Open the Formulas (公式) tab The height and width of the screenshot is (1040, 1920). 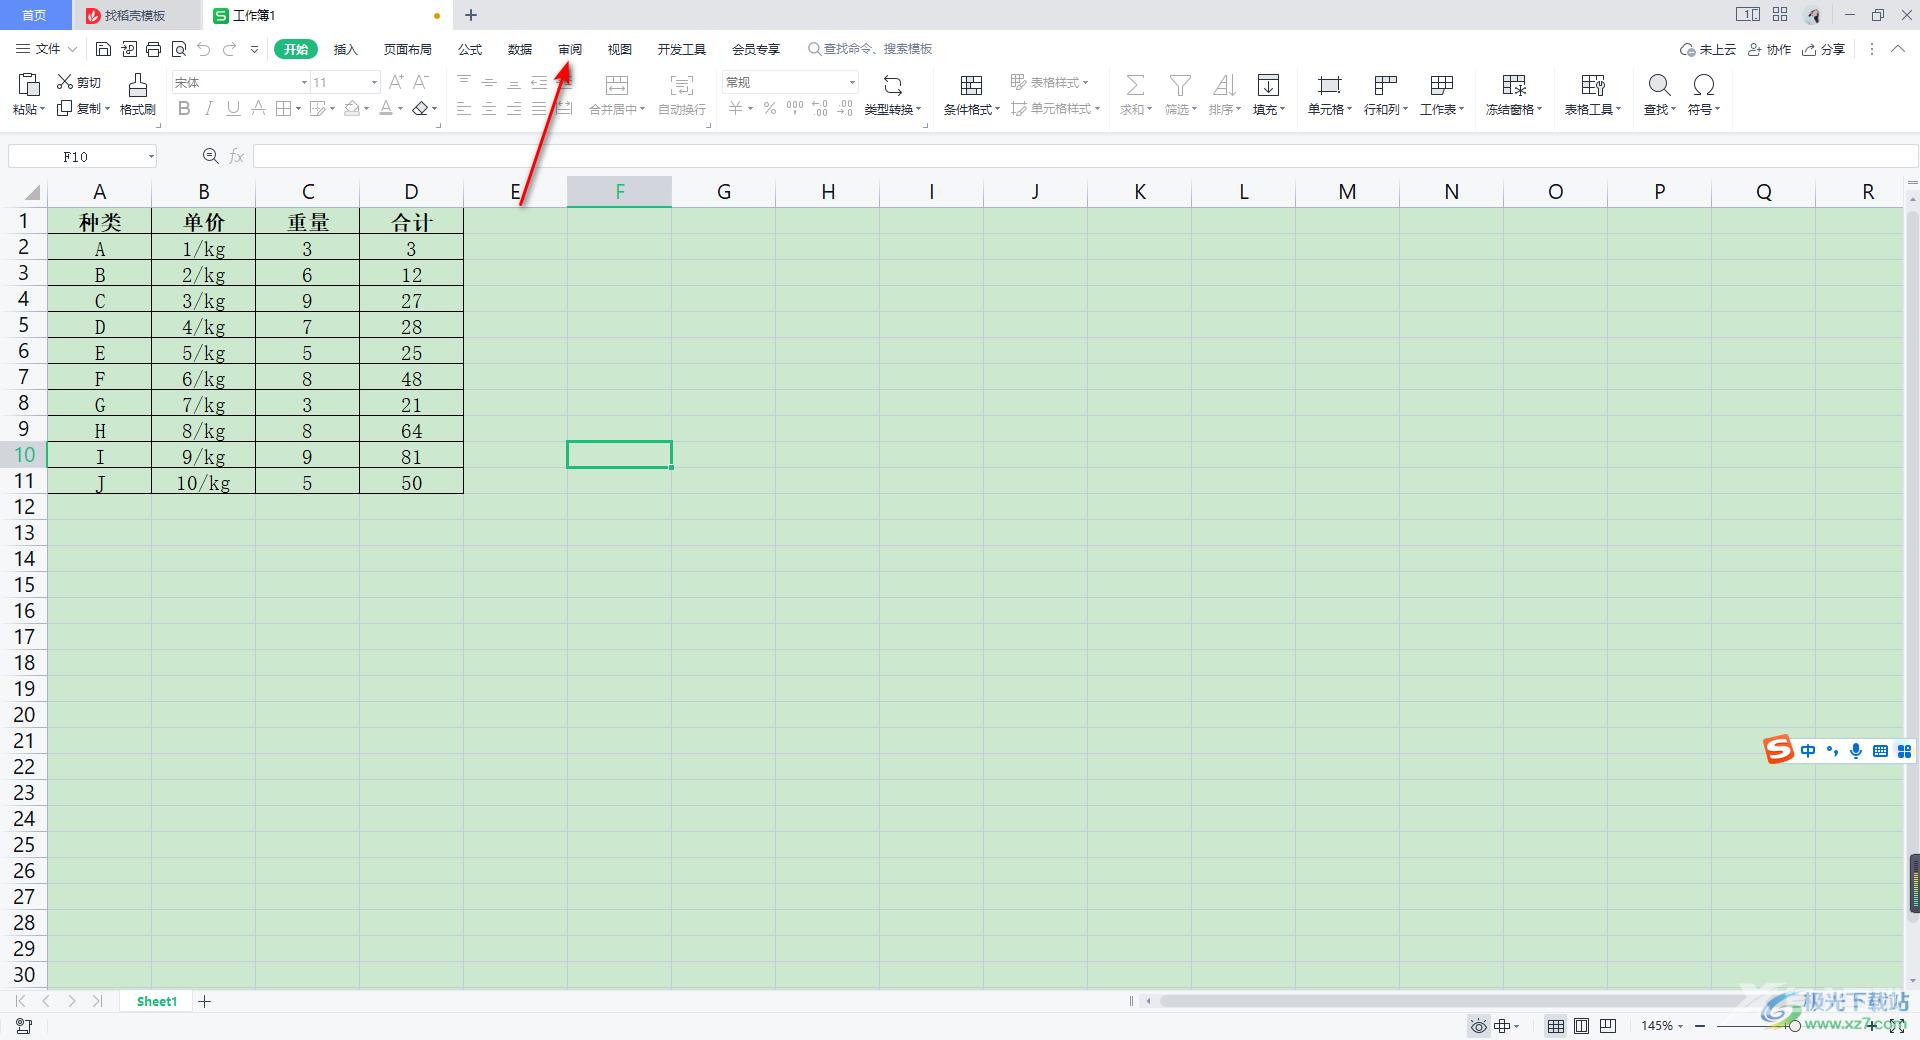tap(470, 49)
